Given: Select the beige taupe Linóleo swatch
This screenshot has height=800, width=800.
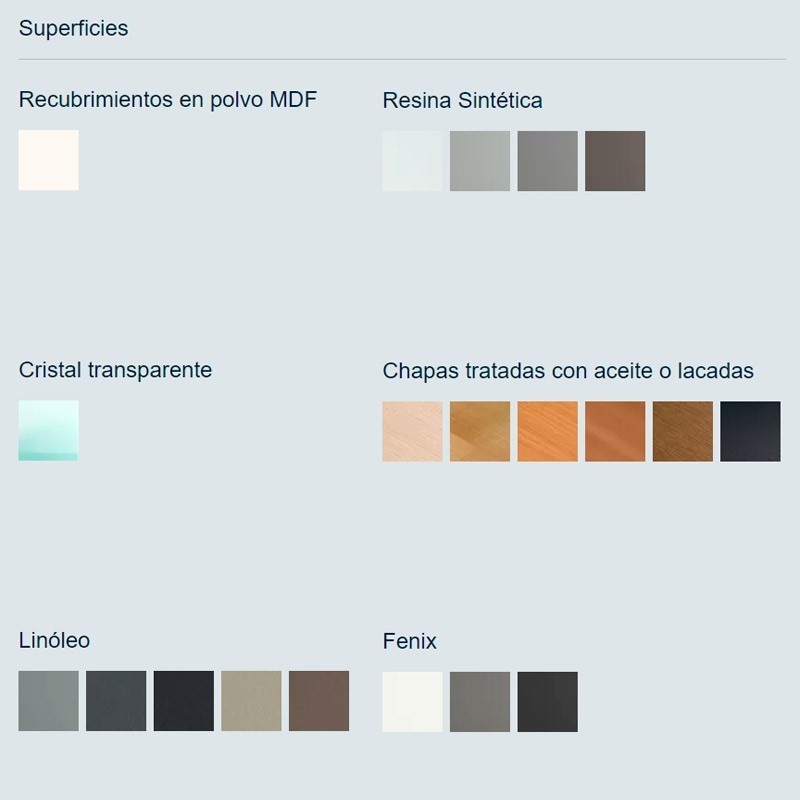Looking at the screenshot, I should (x=251, y=701).
